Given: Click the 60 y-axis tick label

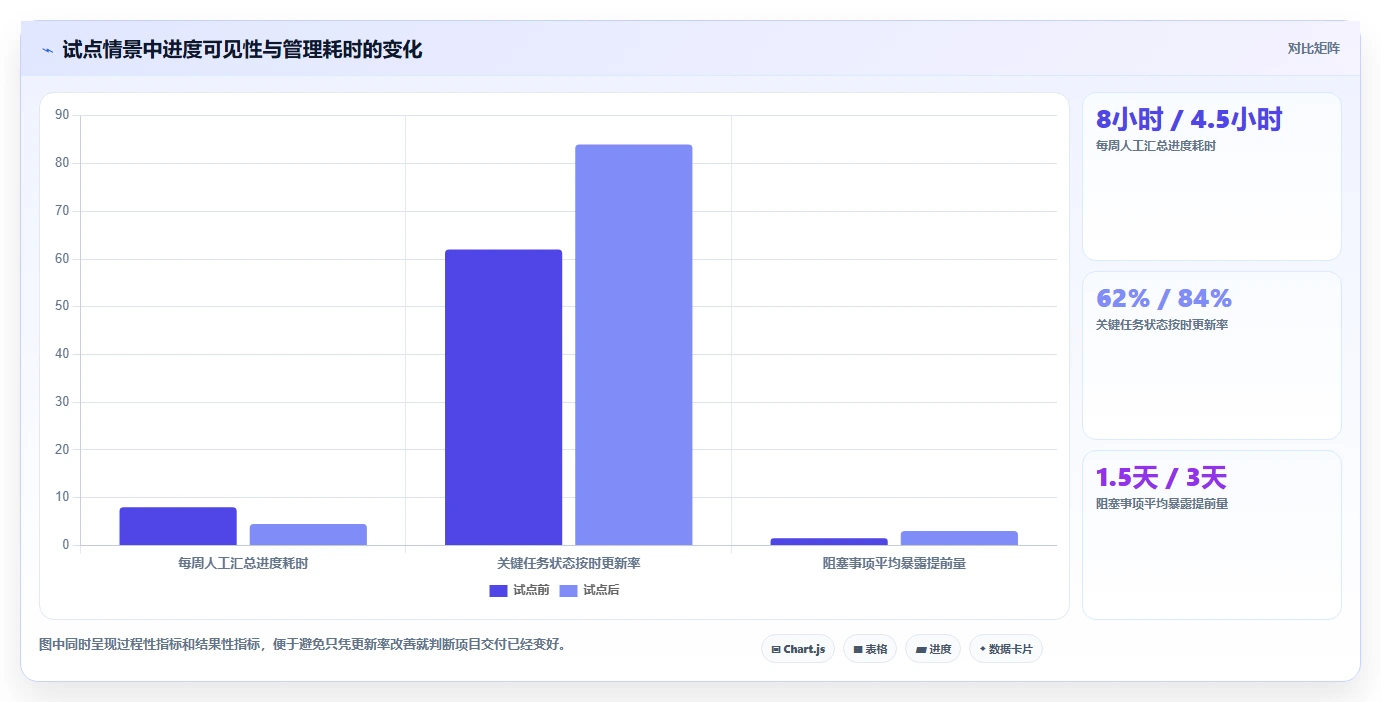Looking at the screenshot, I should tap(62, 258).
